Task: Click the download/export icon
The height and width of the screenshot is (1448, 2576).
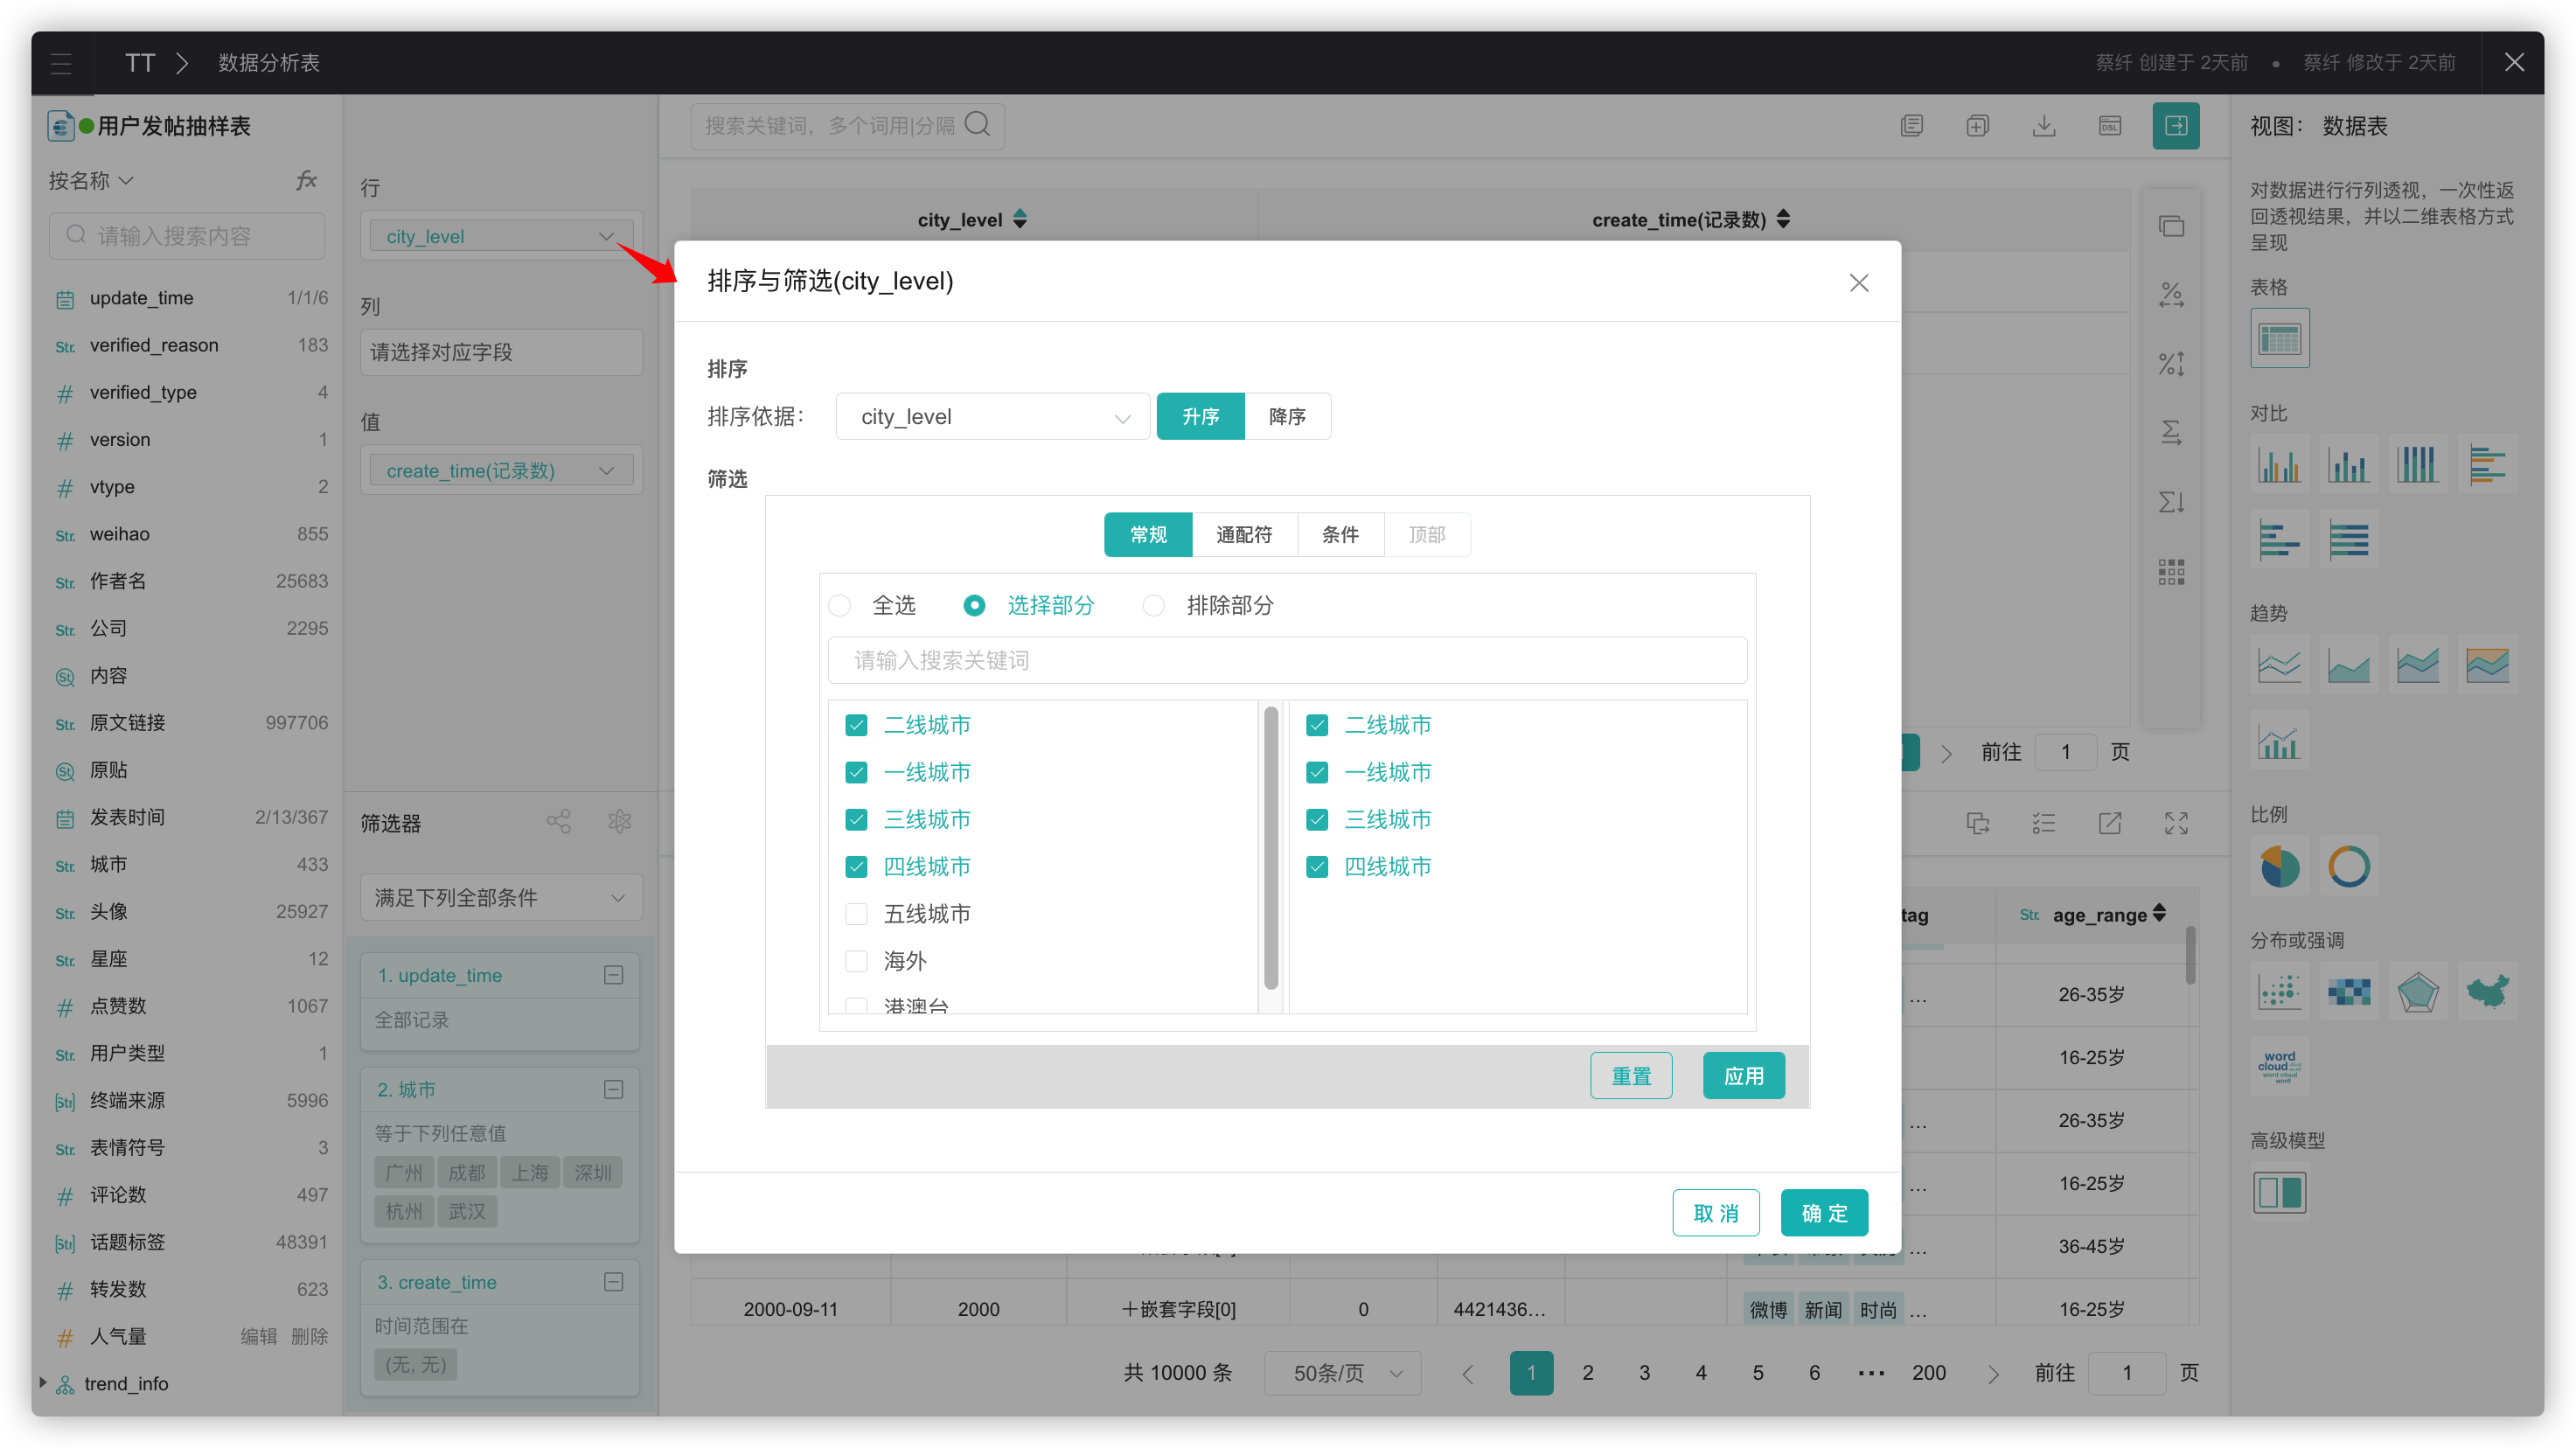Action: pyautogui.click(x=2043, y=126)
